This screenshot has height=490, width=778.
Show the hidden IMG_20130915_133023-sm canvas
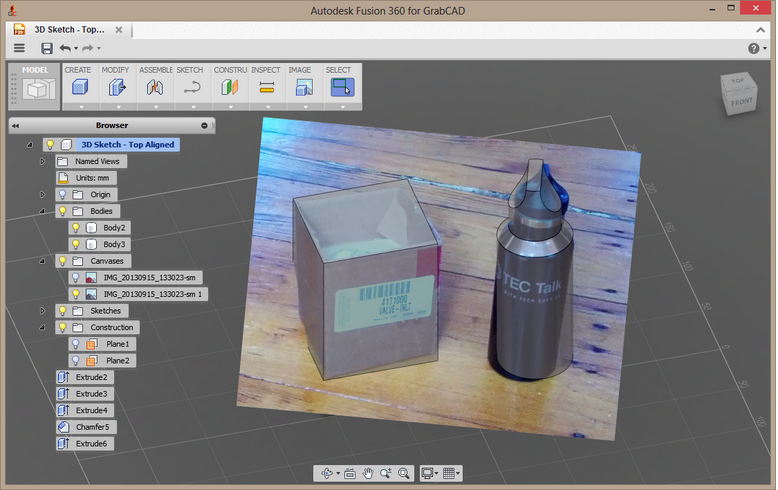click(76, 277)
